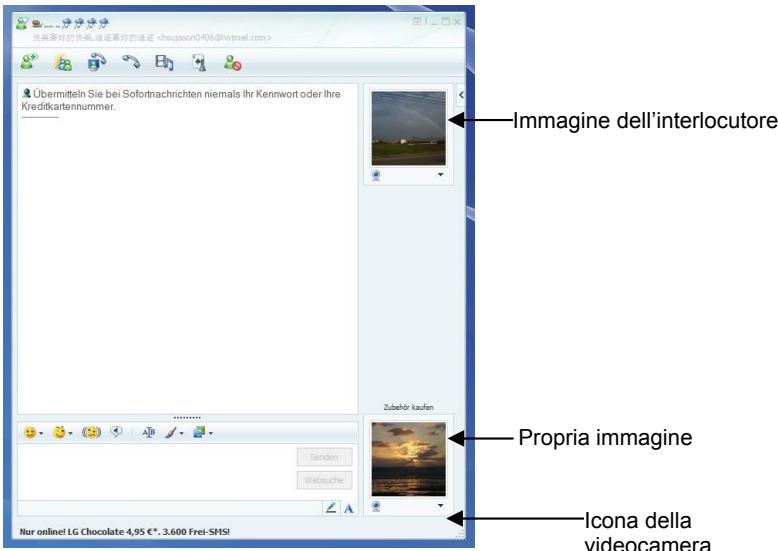Open the film and music sharing icon

(x=164, y=63)
